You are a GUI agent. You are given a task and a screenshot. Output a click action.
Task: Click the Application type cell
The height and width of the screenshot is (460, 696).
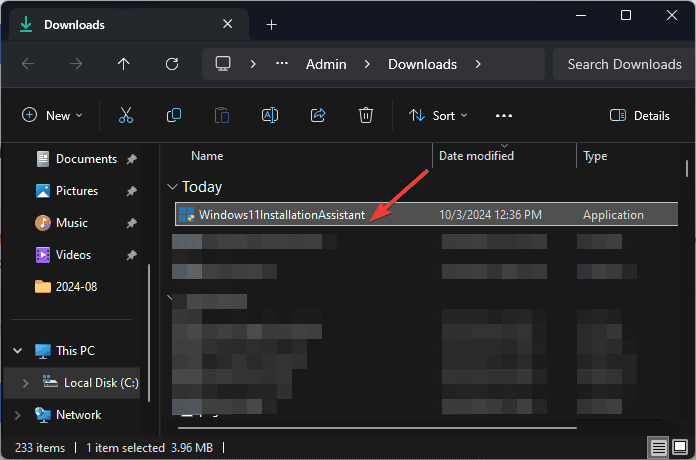click(x=613, y=215)
